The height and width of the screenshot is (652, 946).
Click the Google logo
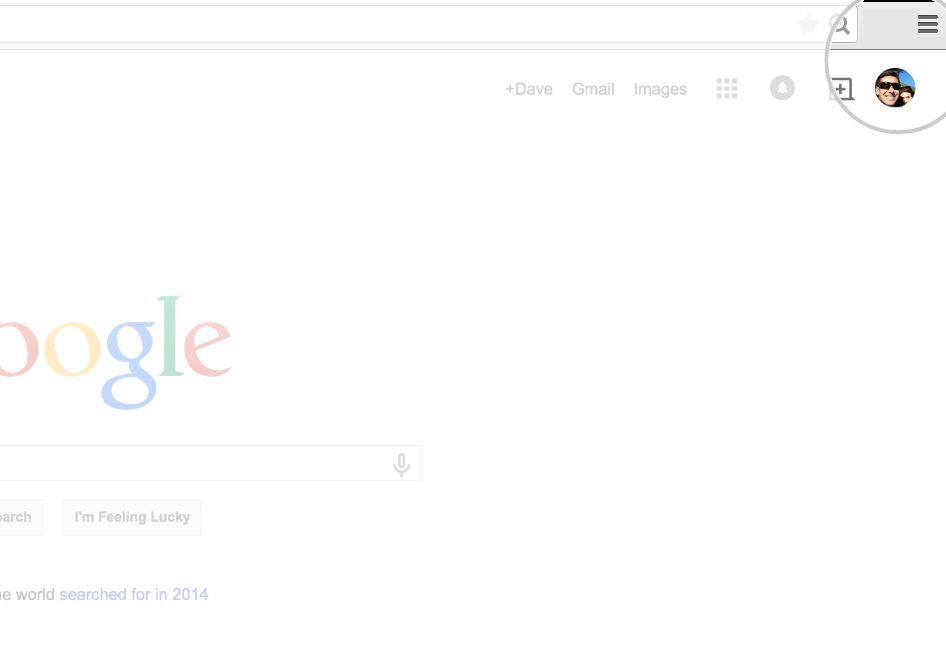(115, 353)
